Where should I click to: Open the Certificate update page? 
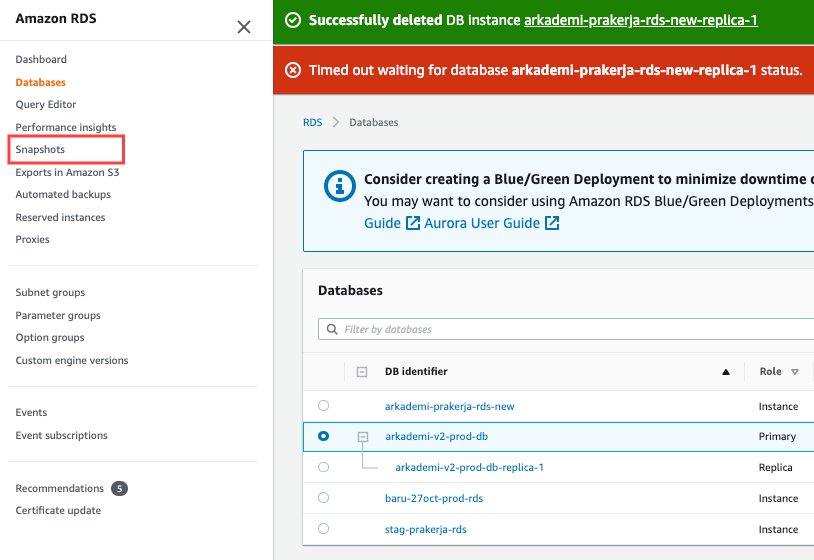[x=58, y=510]
